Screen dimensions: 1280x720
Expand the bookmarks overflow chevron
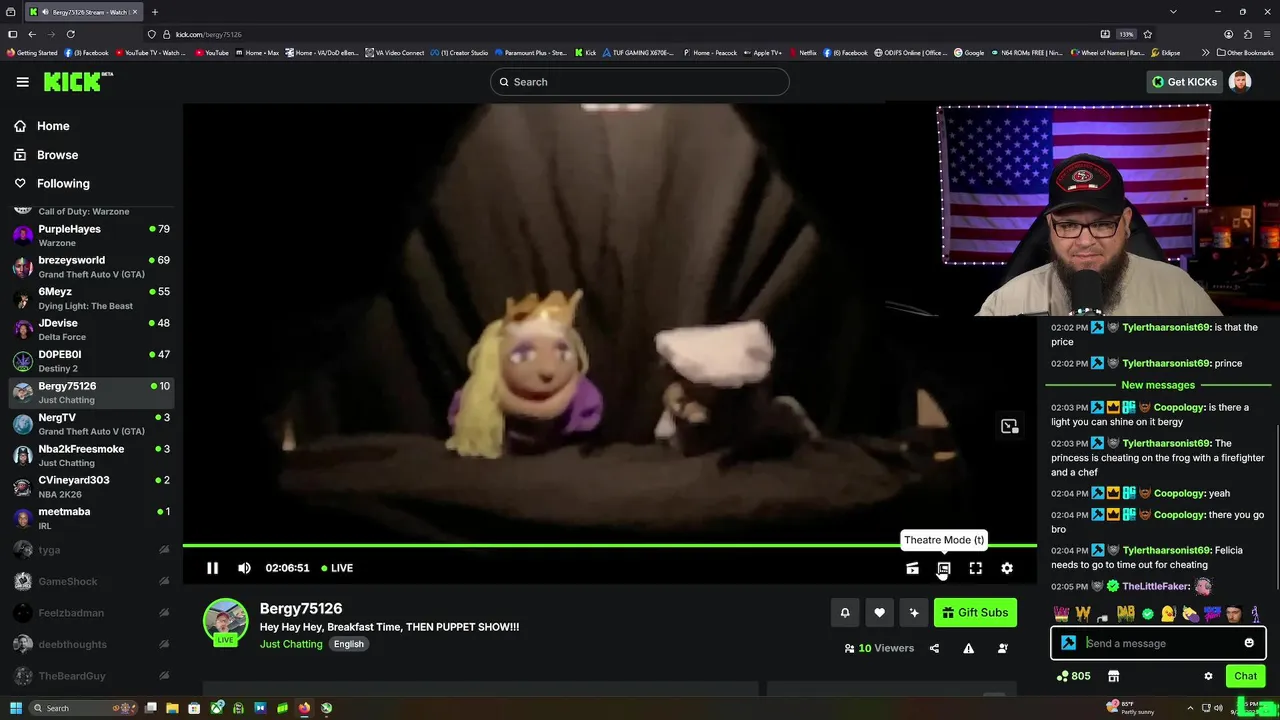pyautogui.click(x=1205, y=52)
